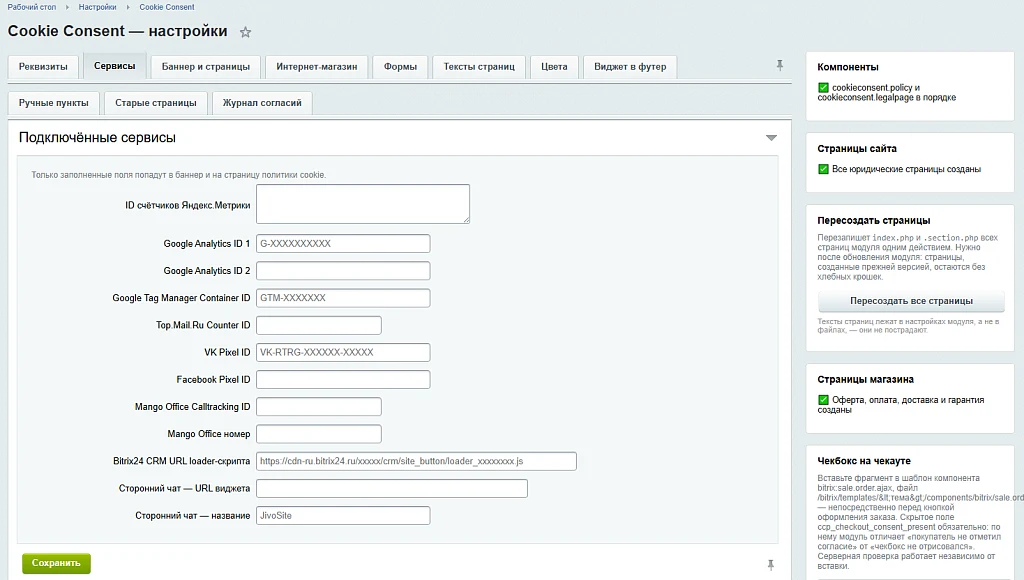Click the green check under Страницы магазина
The width and height of the screenshot is (1024, 580).
click(823, 400)
